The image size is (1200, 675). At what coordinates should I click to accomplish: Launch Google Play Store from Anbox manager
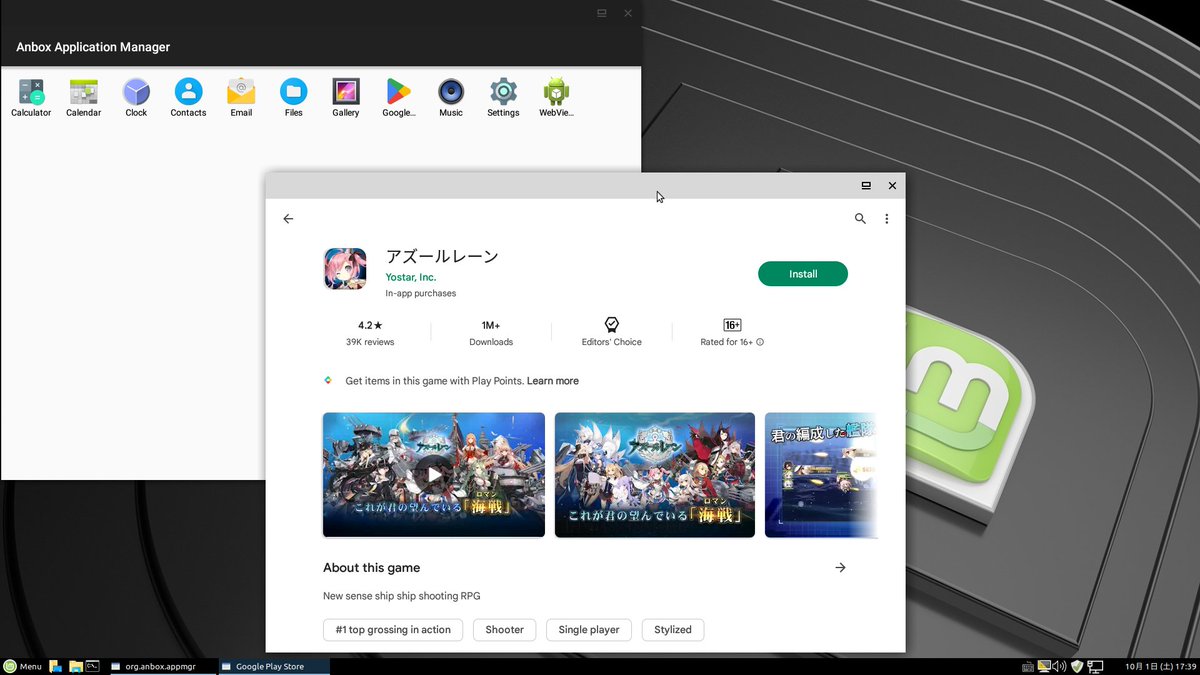pyautogui.click(x=399, y=98)
